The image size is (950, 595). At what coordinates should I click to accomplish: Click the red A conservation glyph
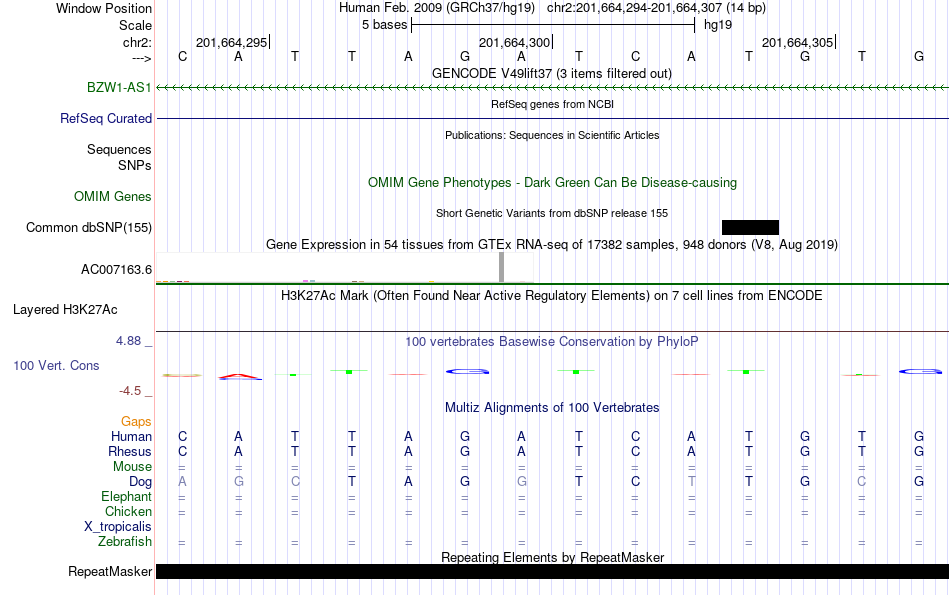[239, 376]
